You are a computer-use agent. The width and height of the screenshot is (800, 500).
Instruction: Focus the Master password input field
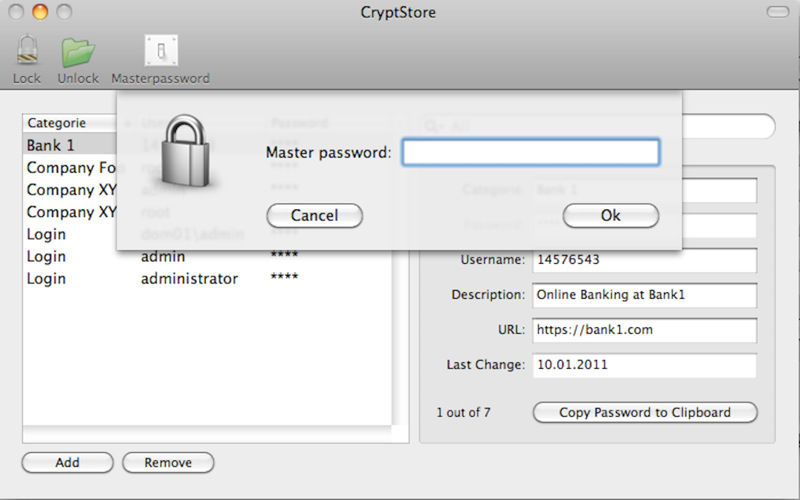pos(531,152)
